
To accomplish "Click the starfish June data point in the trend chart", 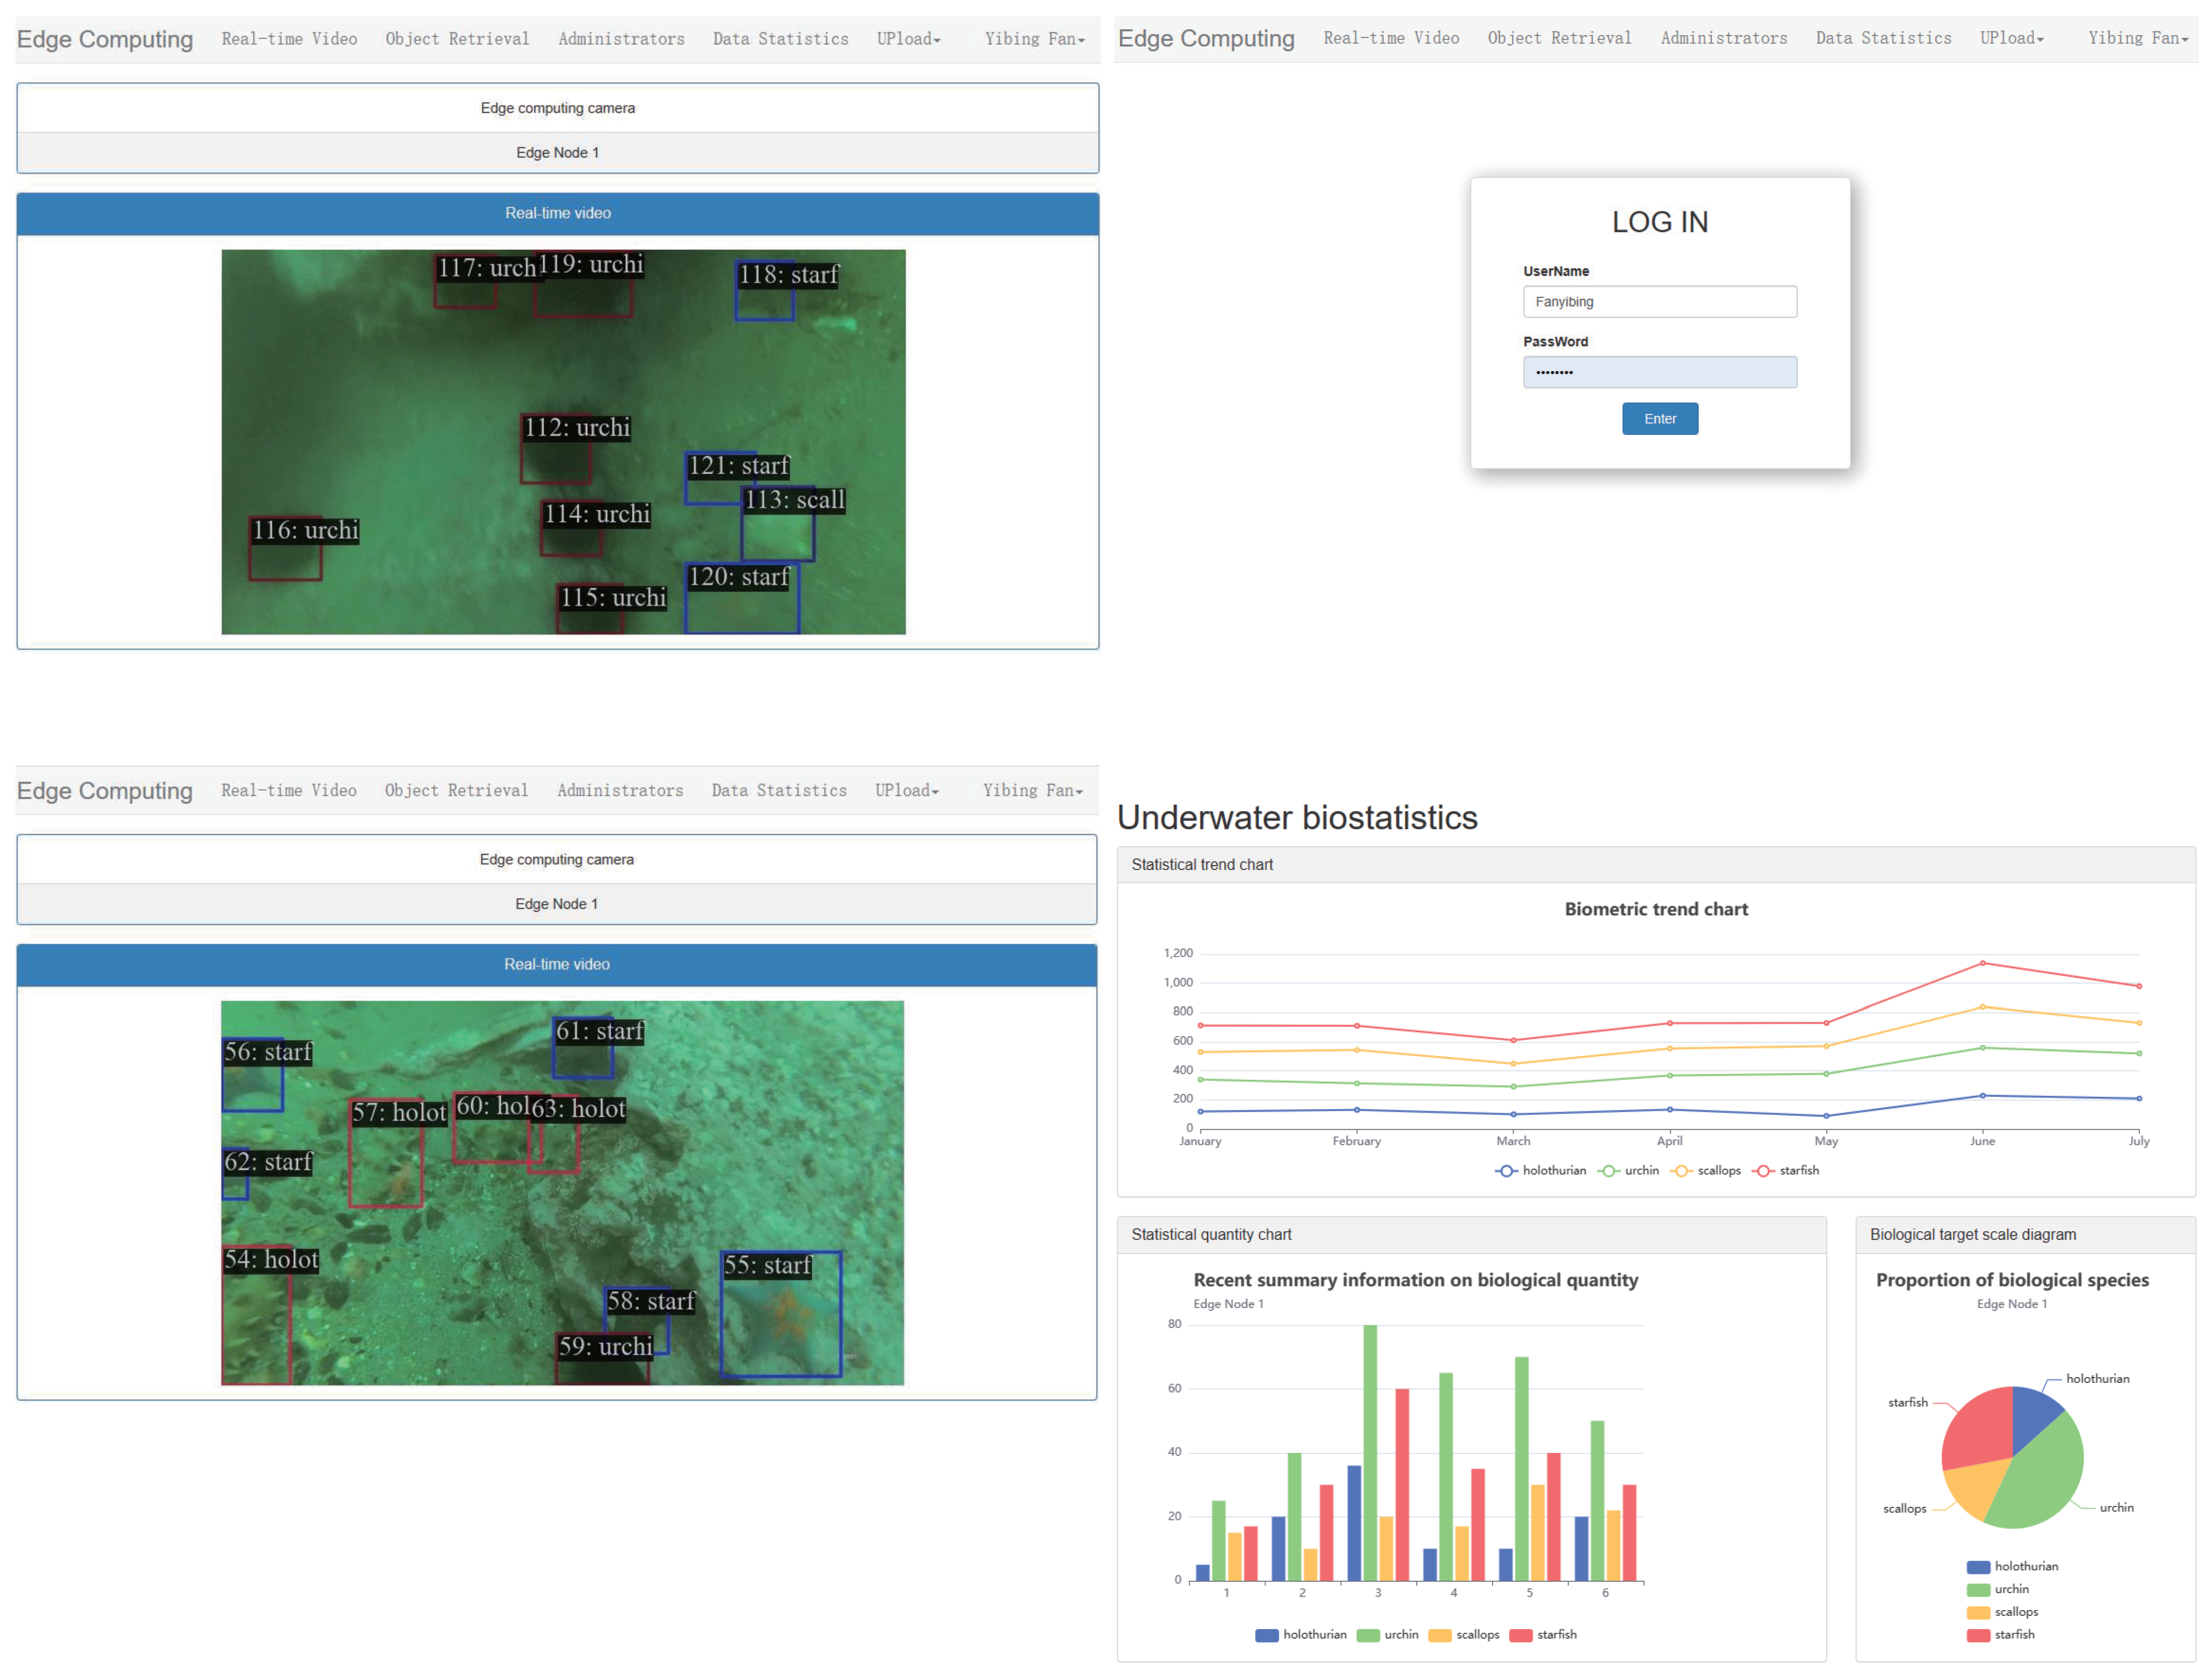I will pos(1983,964).
